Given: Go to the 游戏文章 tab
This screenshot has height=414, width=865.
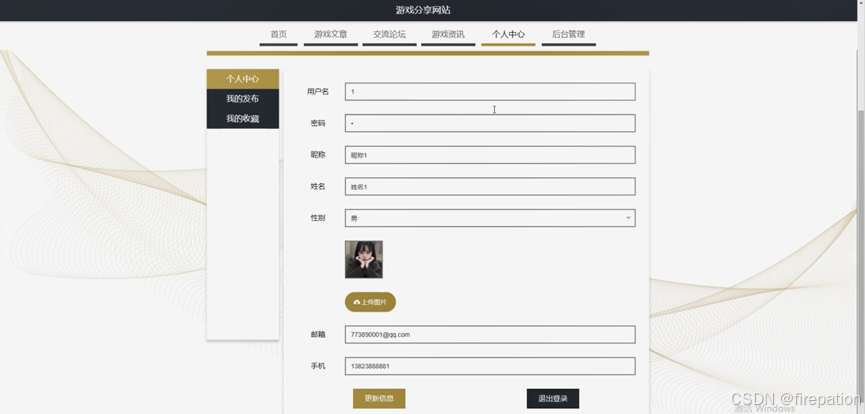Looking at the screenshot, I should coord(330,34).
